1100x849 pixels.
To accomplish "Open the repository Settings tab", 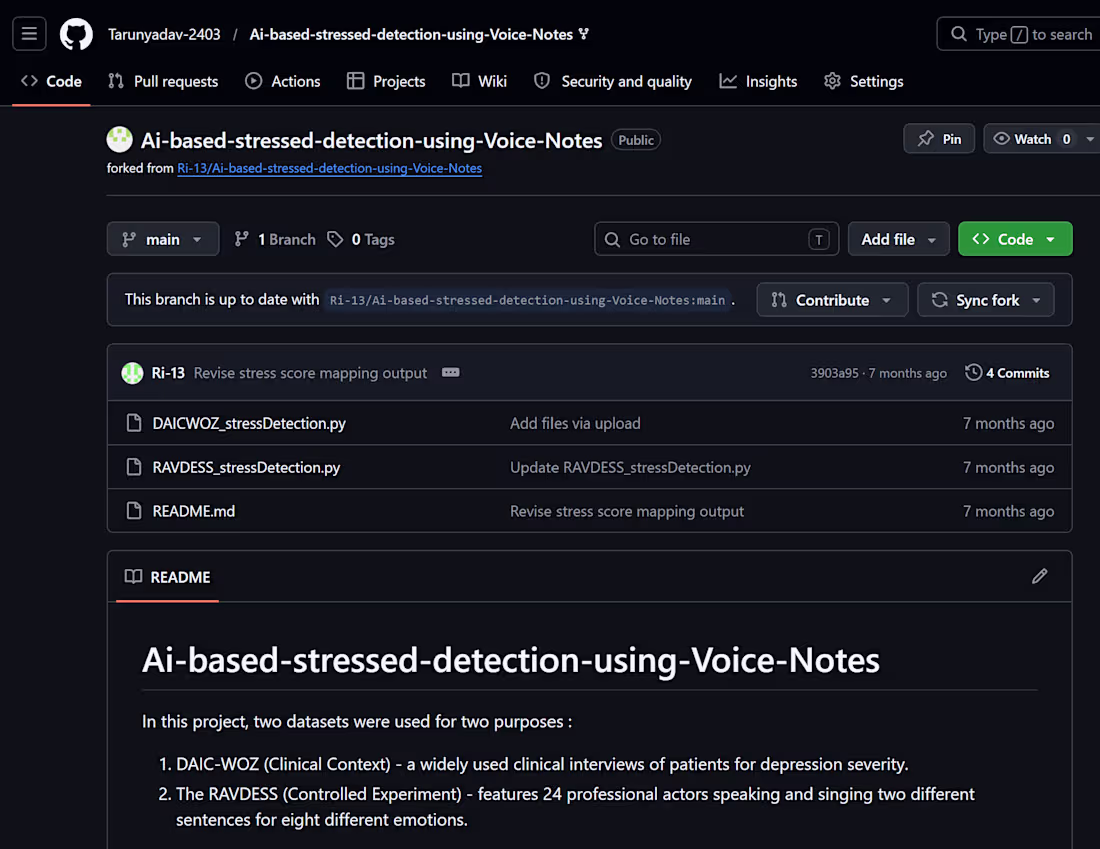I will pos(864,81).
